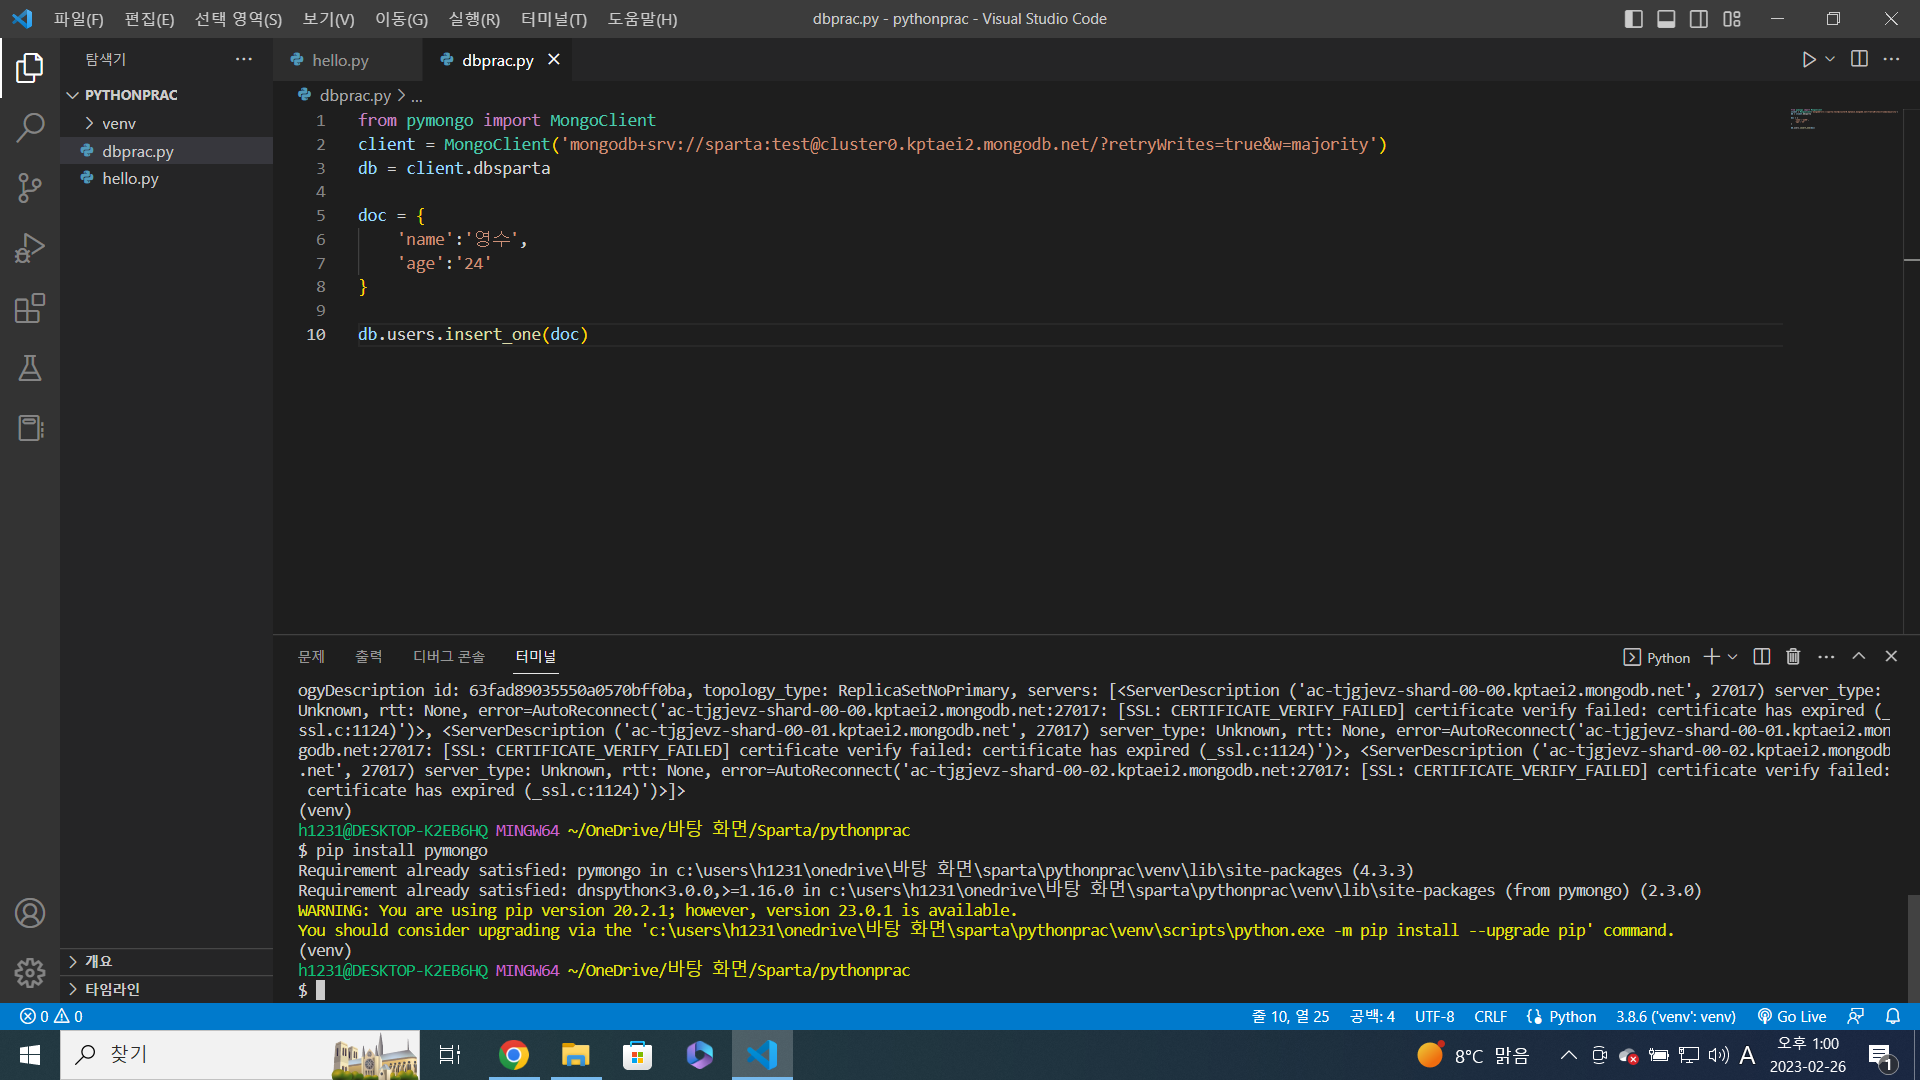Toggle bottom panel visibility
The image size is (1920, 1080).
point(1666,19)
